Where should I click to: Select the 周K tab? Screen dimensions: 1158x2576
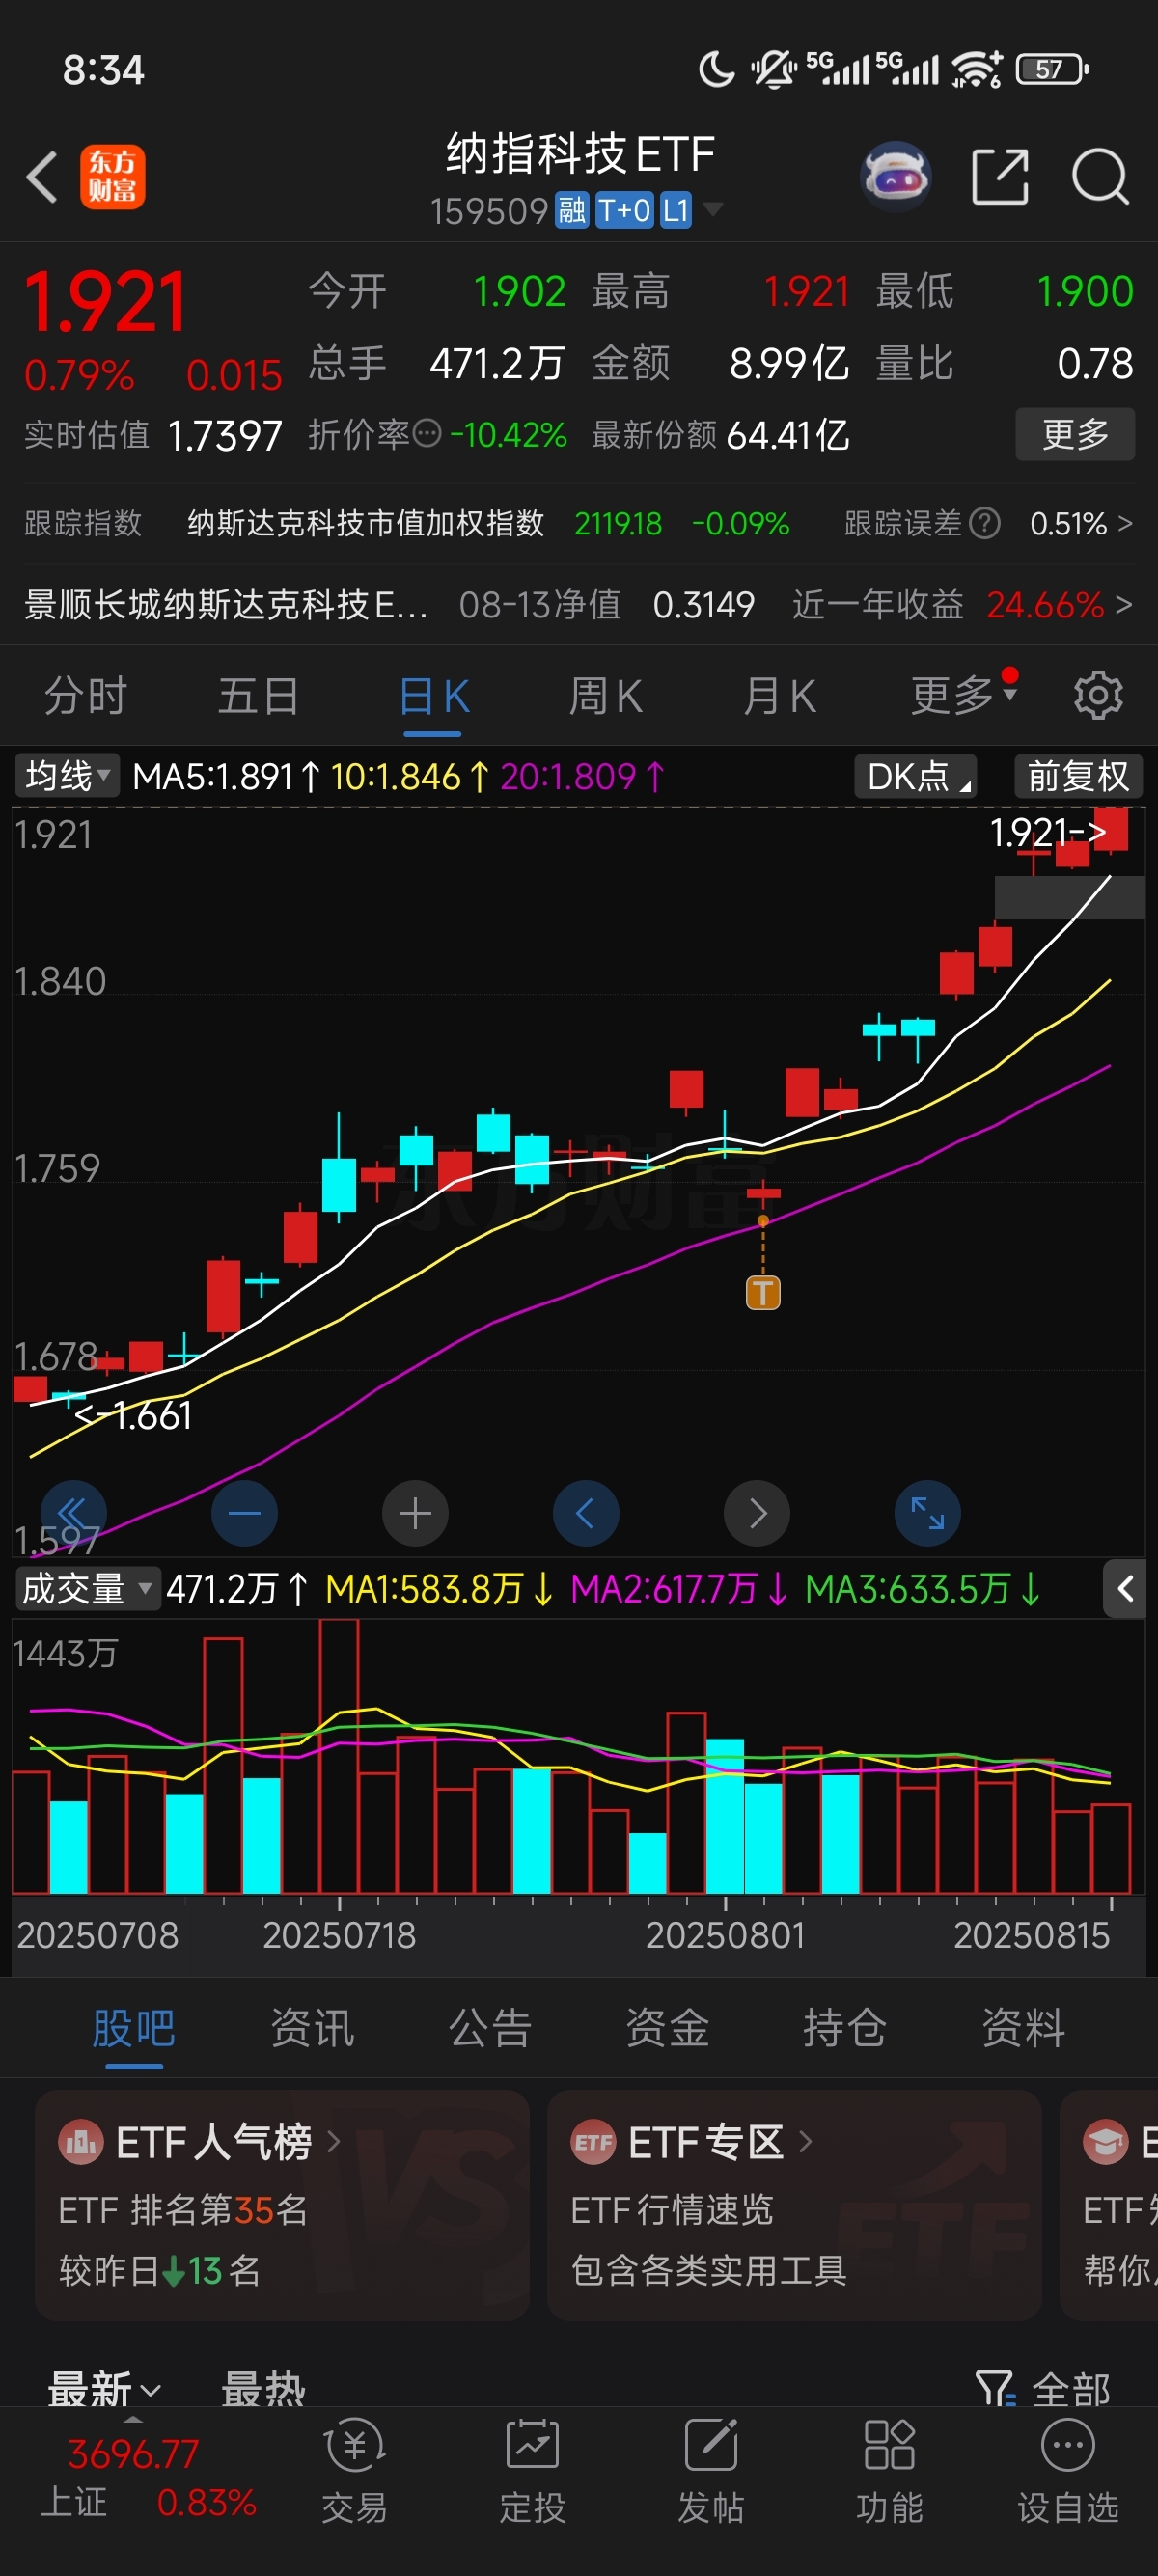pyautogui.click(x=606, y=695)
